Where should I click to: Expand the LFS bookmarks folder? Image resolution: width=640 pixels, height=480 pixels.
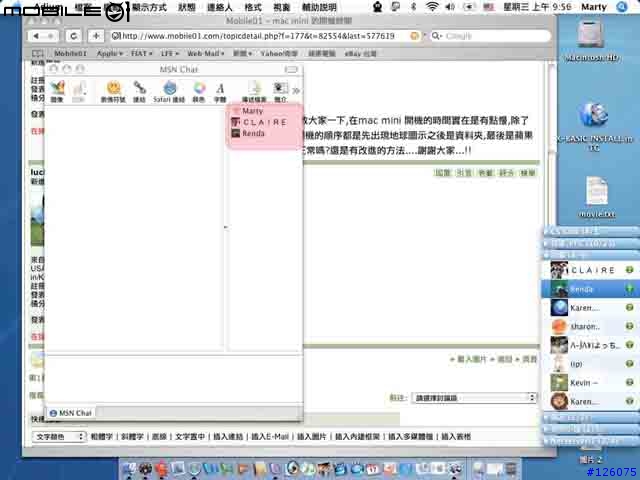(169, 53)
